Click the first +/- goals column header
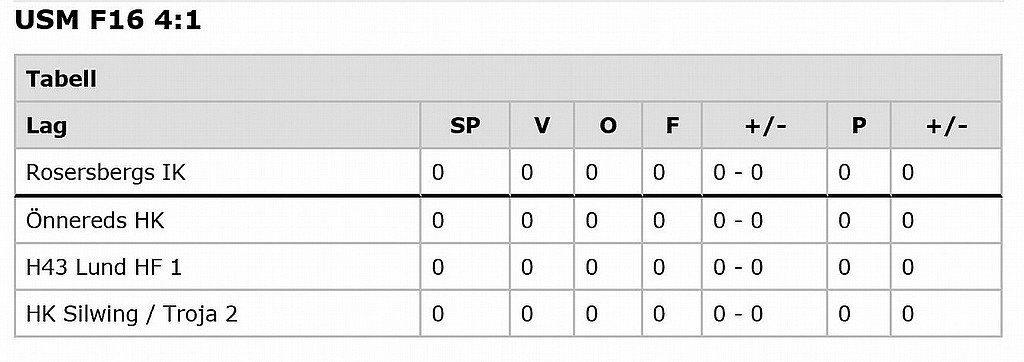 765,125
